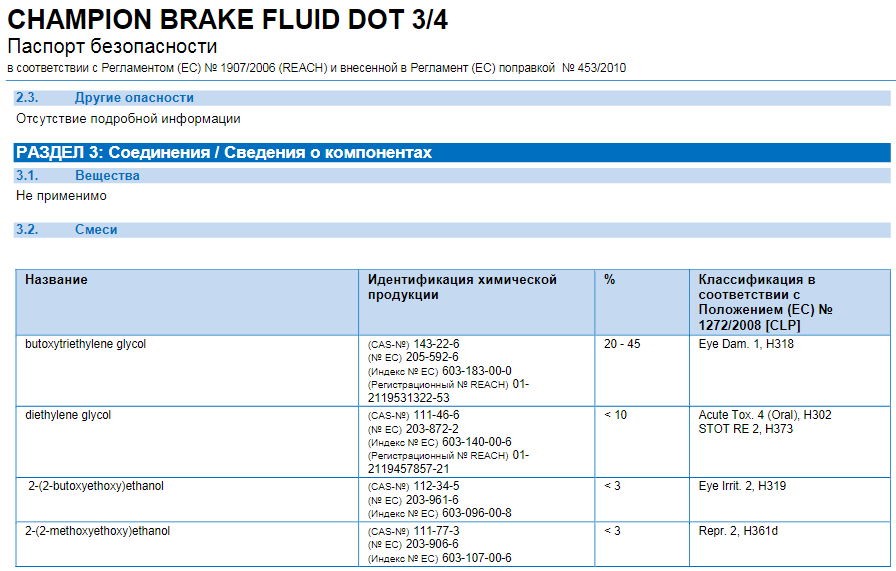Click the regulation line mentioning № 1907/2006 (REACH)
The height and width of the screenshot is (571, 896).
pyautogui.click(x=317, y=68)
